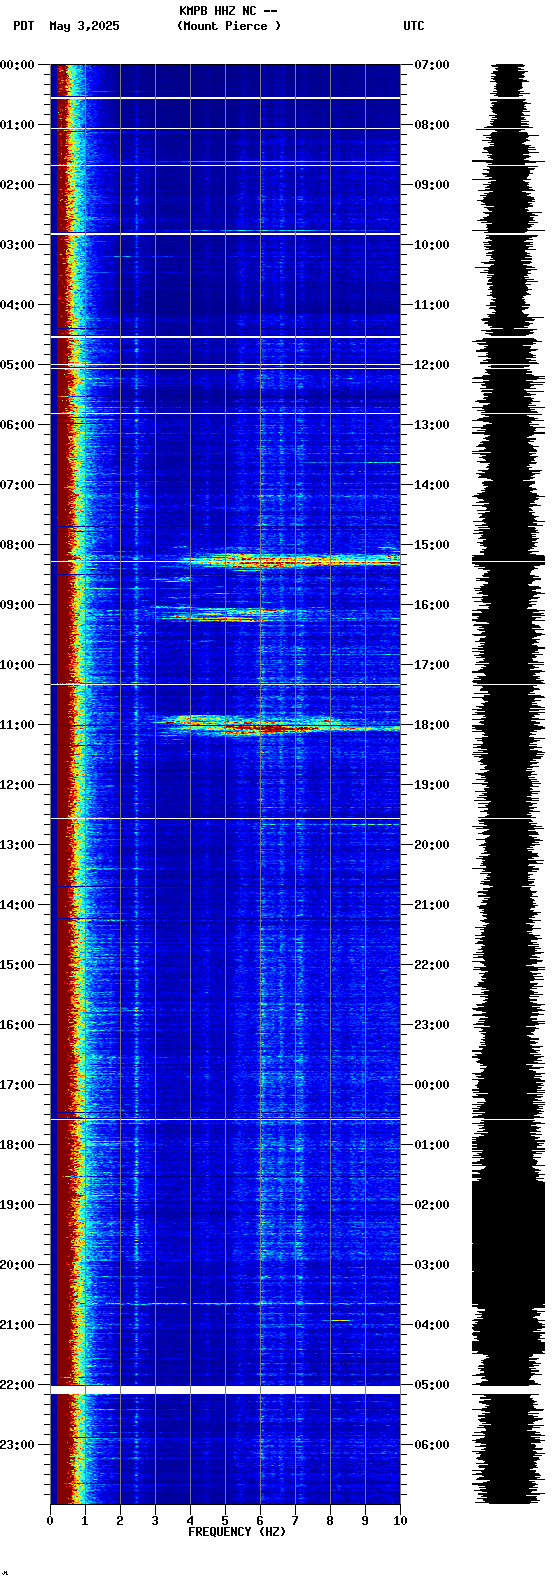
Task: Click the frequency axis tick '3'
Action: pyautogui.click(x=155, y=1521)
